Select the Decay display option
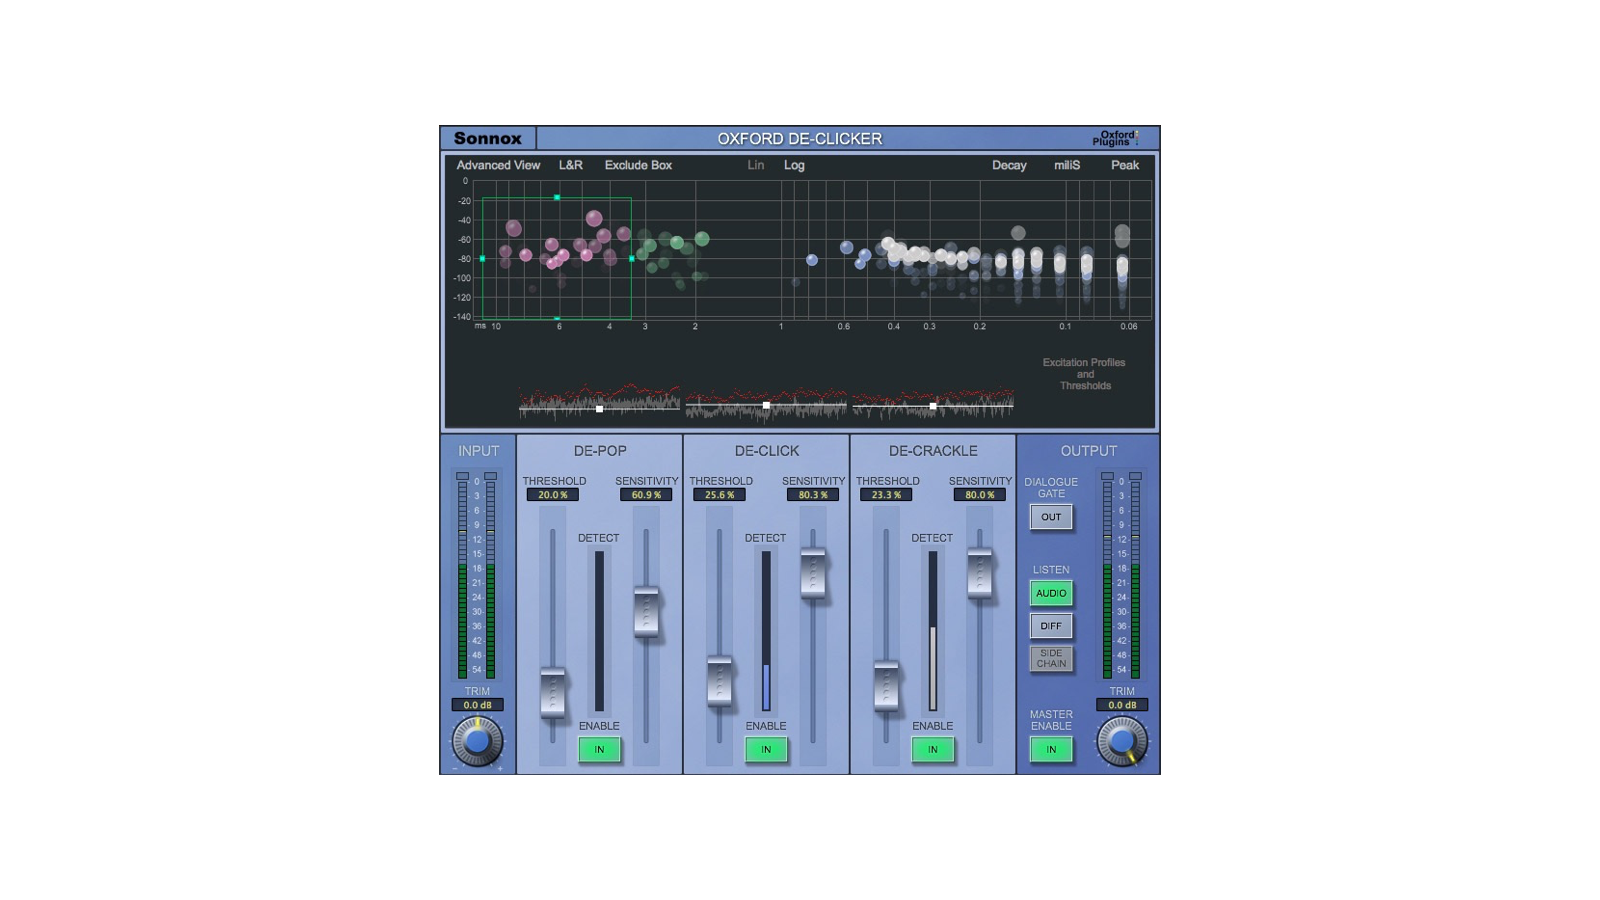 click(1009, 165)
